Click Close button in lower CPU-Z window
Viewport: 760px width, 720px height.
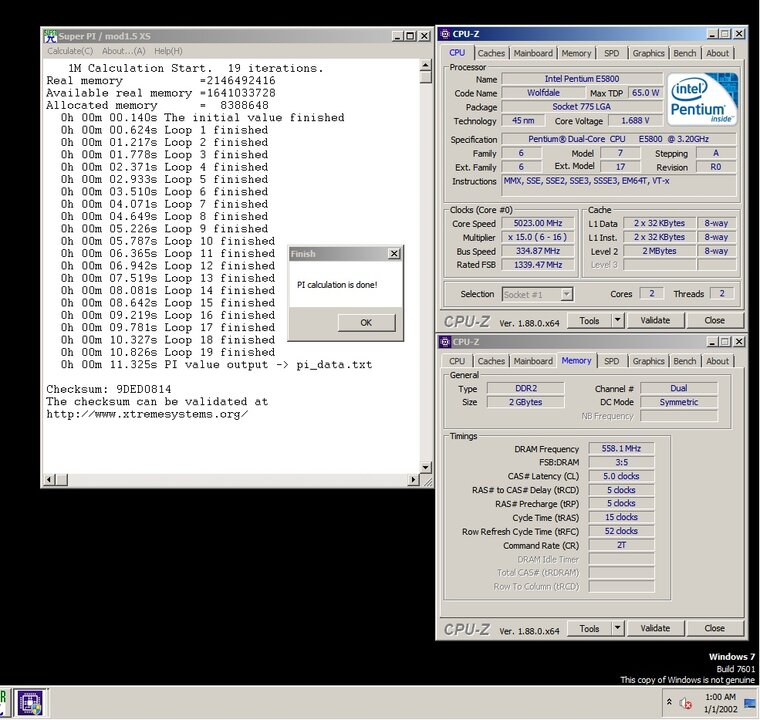tap(714, 628)
